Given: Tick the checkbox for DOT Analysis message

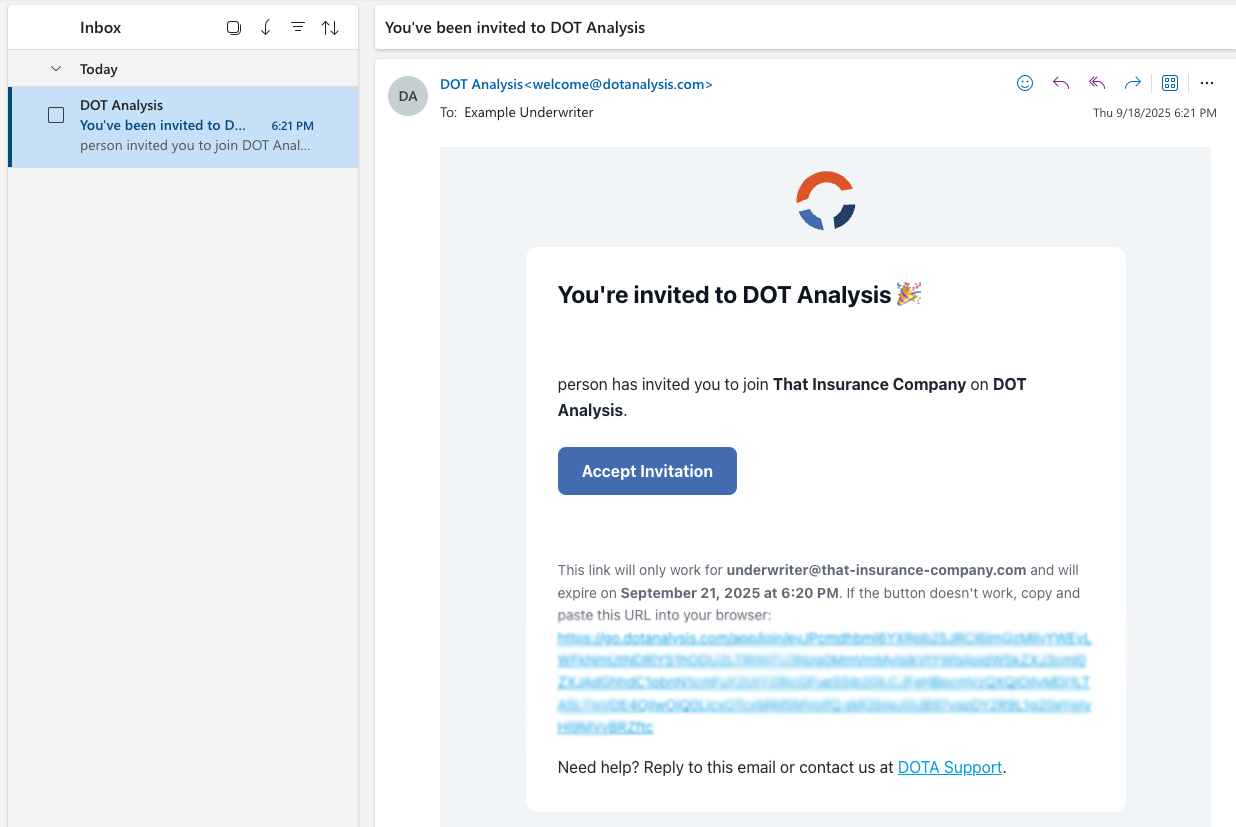Looking at the screenshot, I should click(x=56, y=115).
